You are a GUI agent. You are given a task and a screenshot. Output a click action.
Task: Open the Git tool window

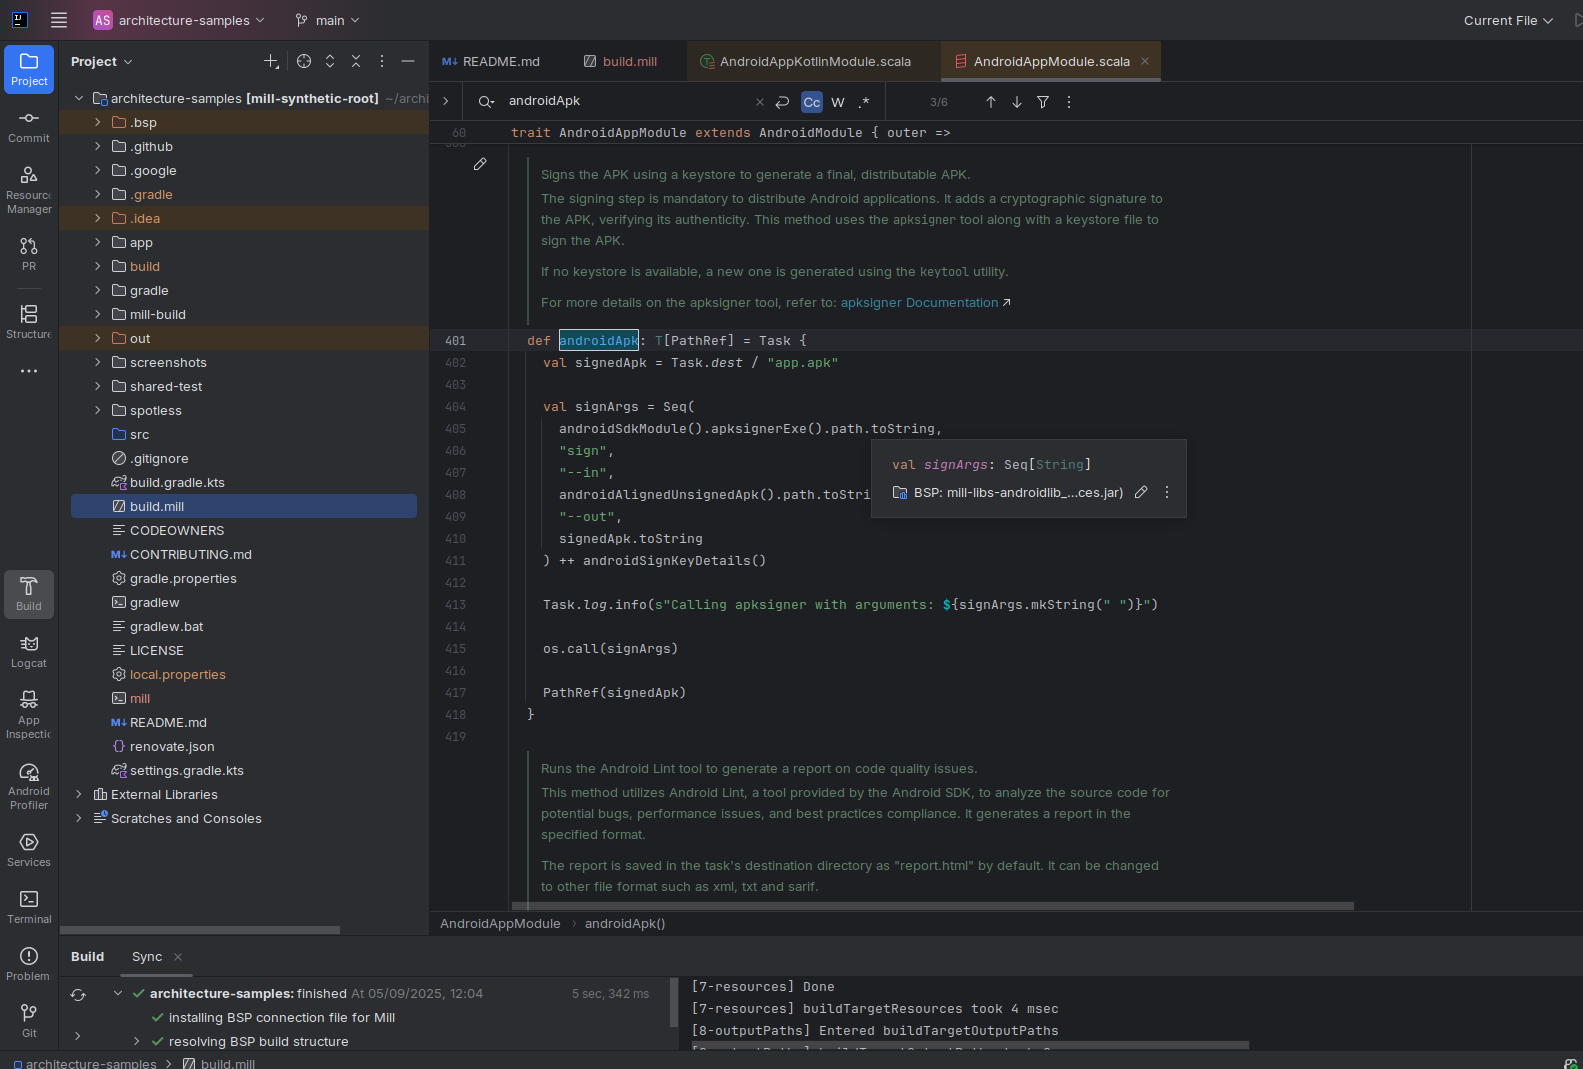(x=29, y=1021)
